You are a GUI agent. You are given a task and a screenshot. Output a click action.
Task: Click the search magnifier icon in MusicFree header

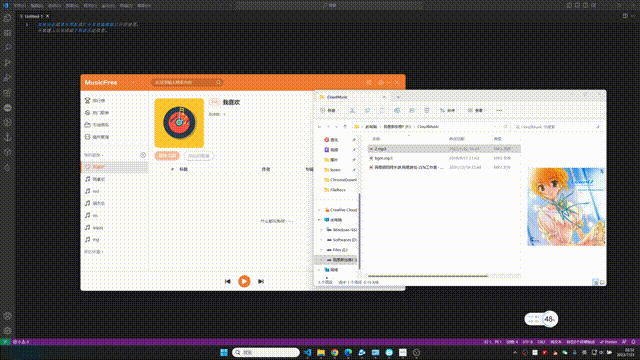pos(218,82)
